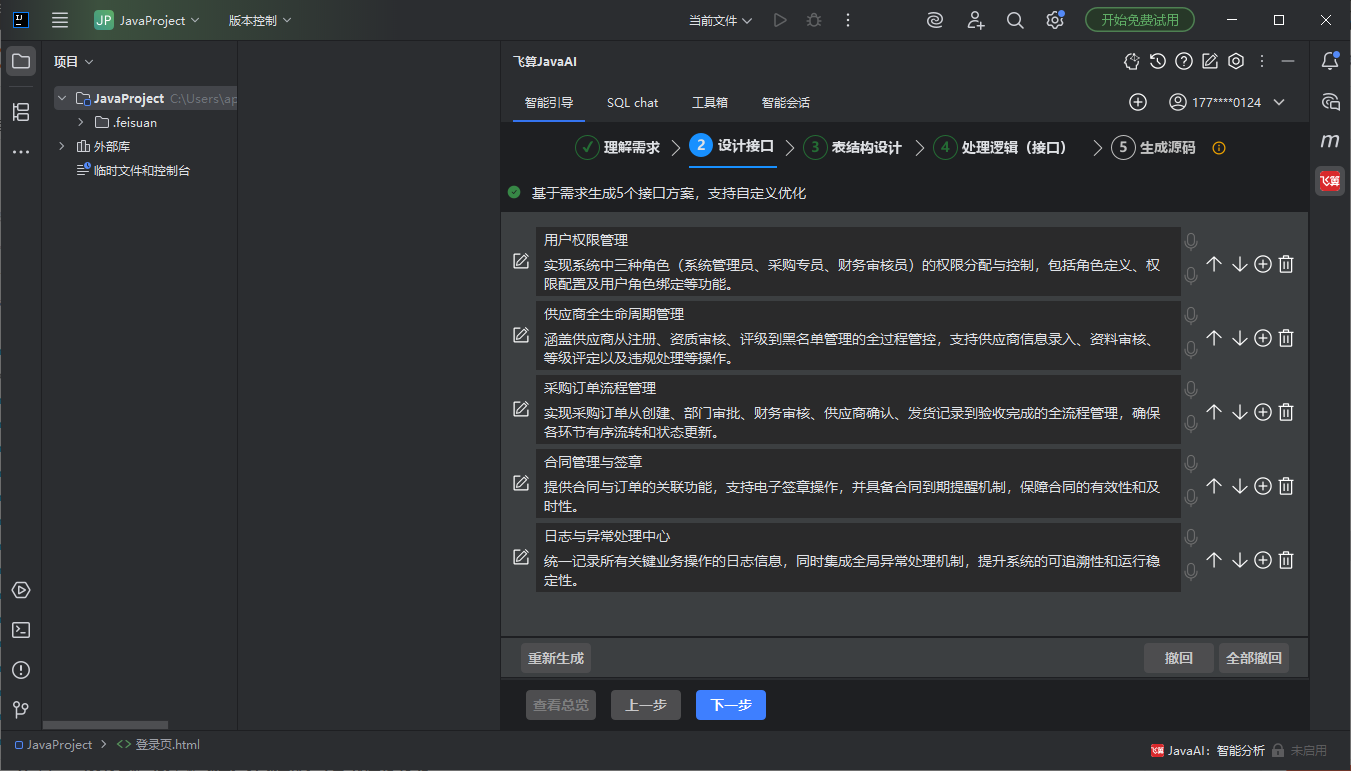Click the warning info icon after 生成源码
The width and height of the screenshot is (1351, 771).
tap(1219, 148)
